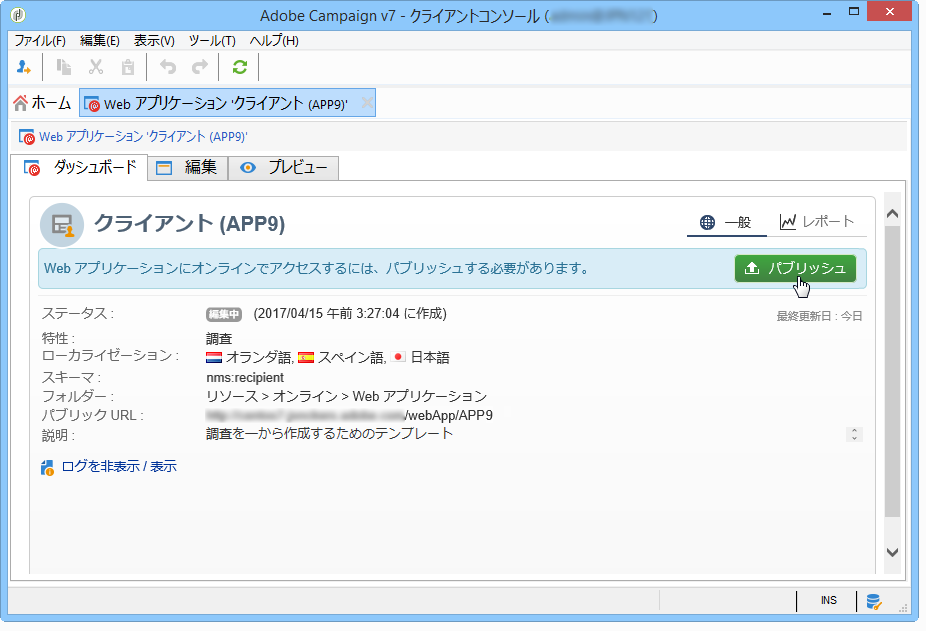Click the scrollbar down arrow
926x631 pixels.
(x=892, y=552)
